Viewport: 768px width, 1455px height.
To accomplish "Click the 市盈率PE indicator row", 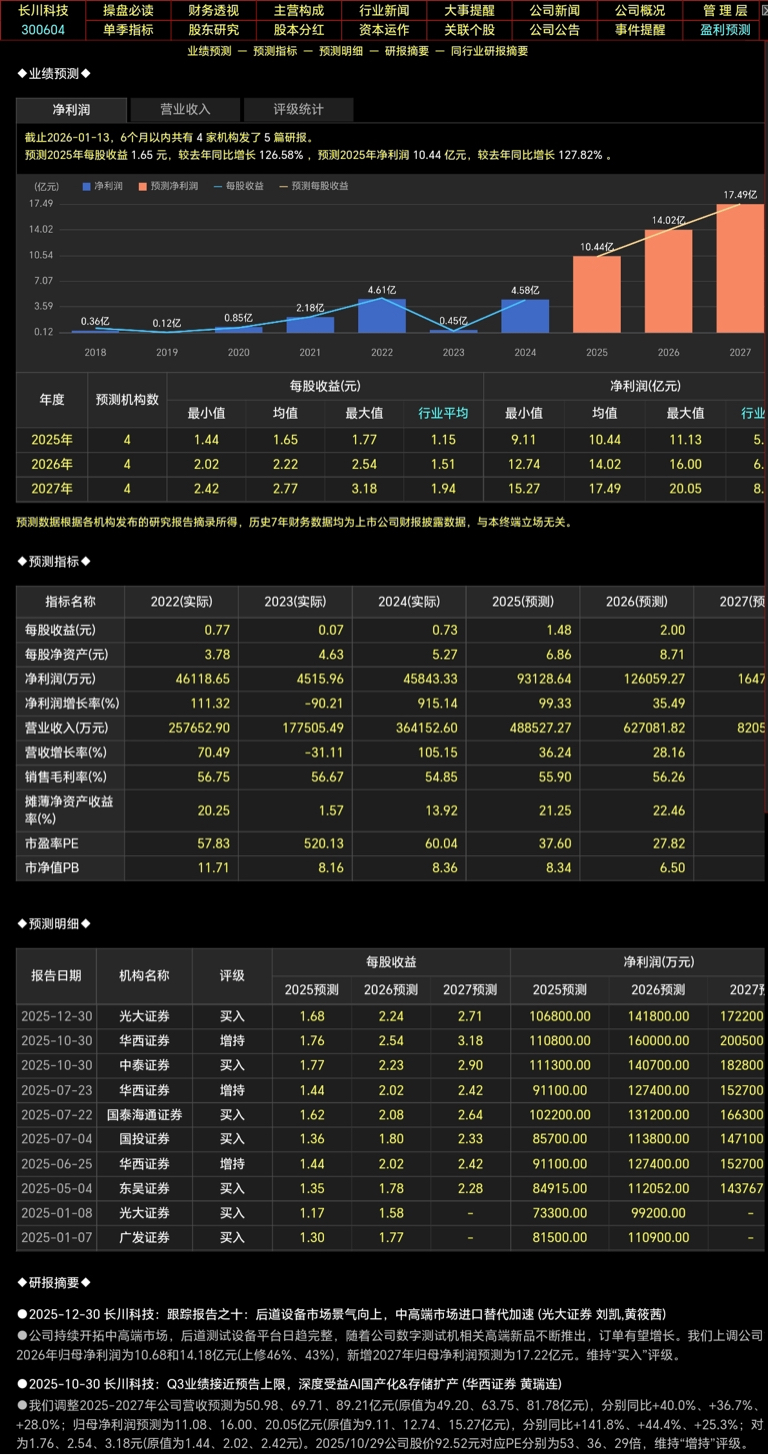I will (391, 844).
